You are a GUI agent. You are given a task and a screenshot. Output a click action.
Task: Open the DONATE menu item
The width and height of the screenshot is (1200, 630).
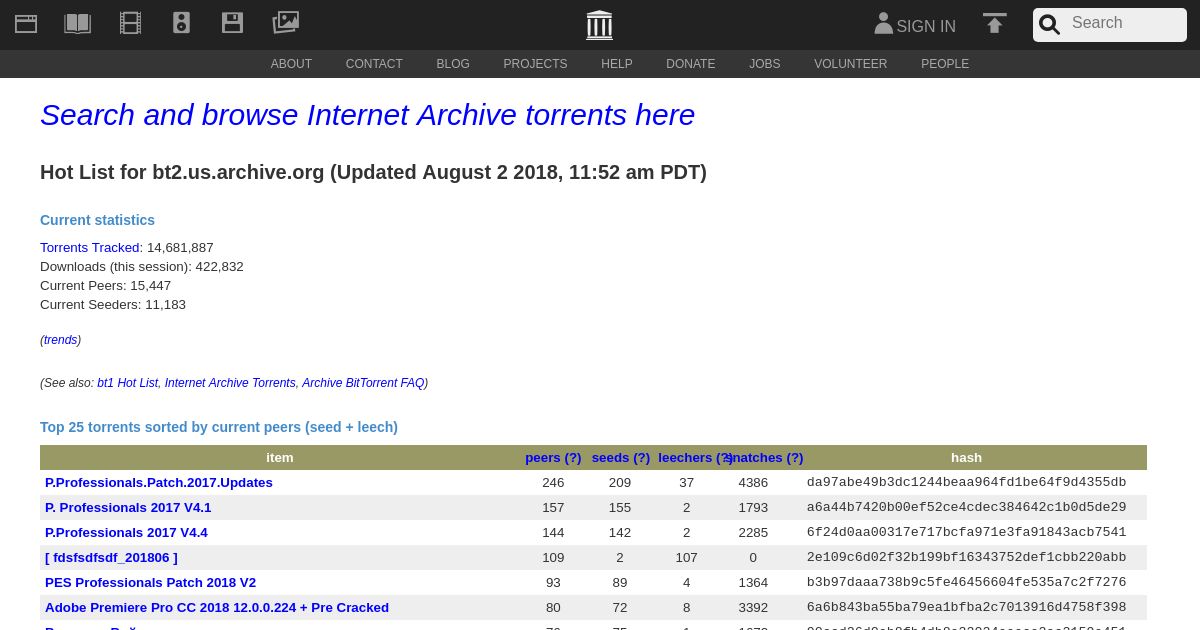click(x=691, y=64)
